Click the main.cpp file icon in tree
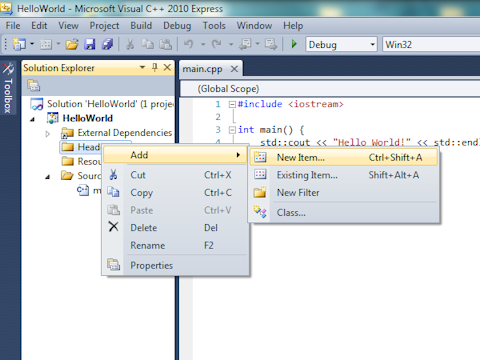The height and width of the screenshot is (360, 480). pyautogui.click(x=83, y=190)
